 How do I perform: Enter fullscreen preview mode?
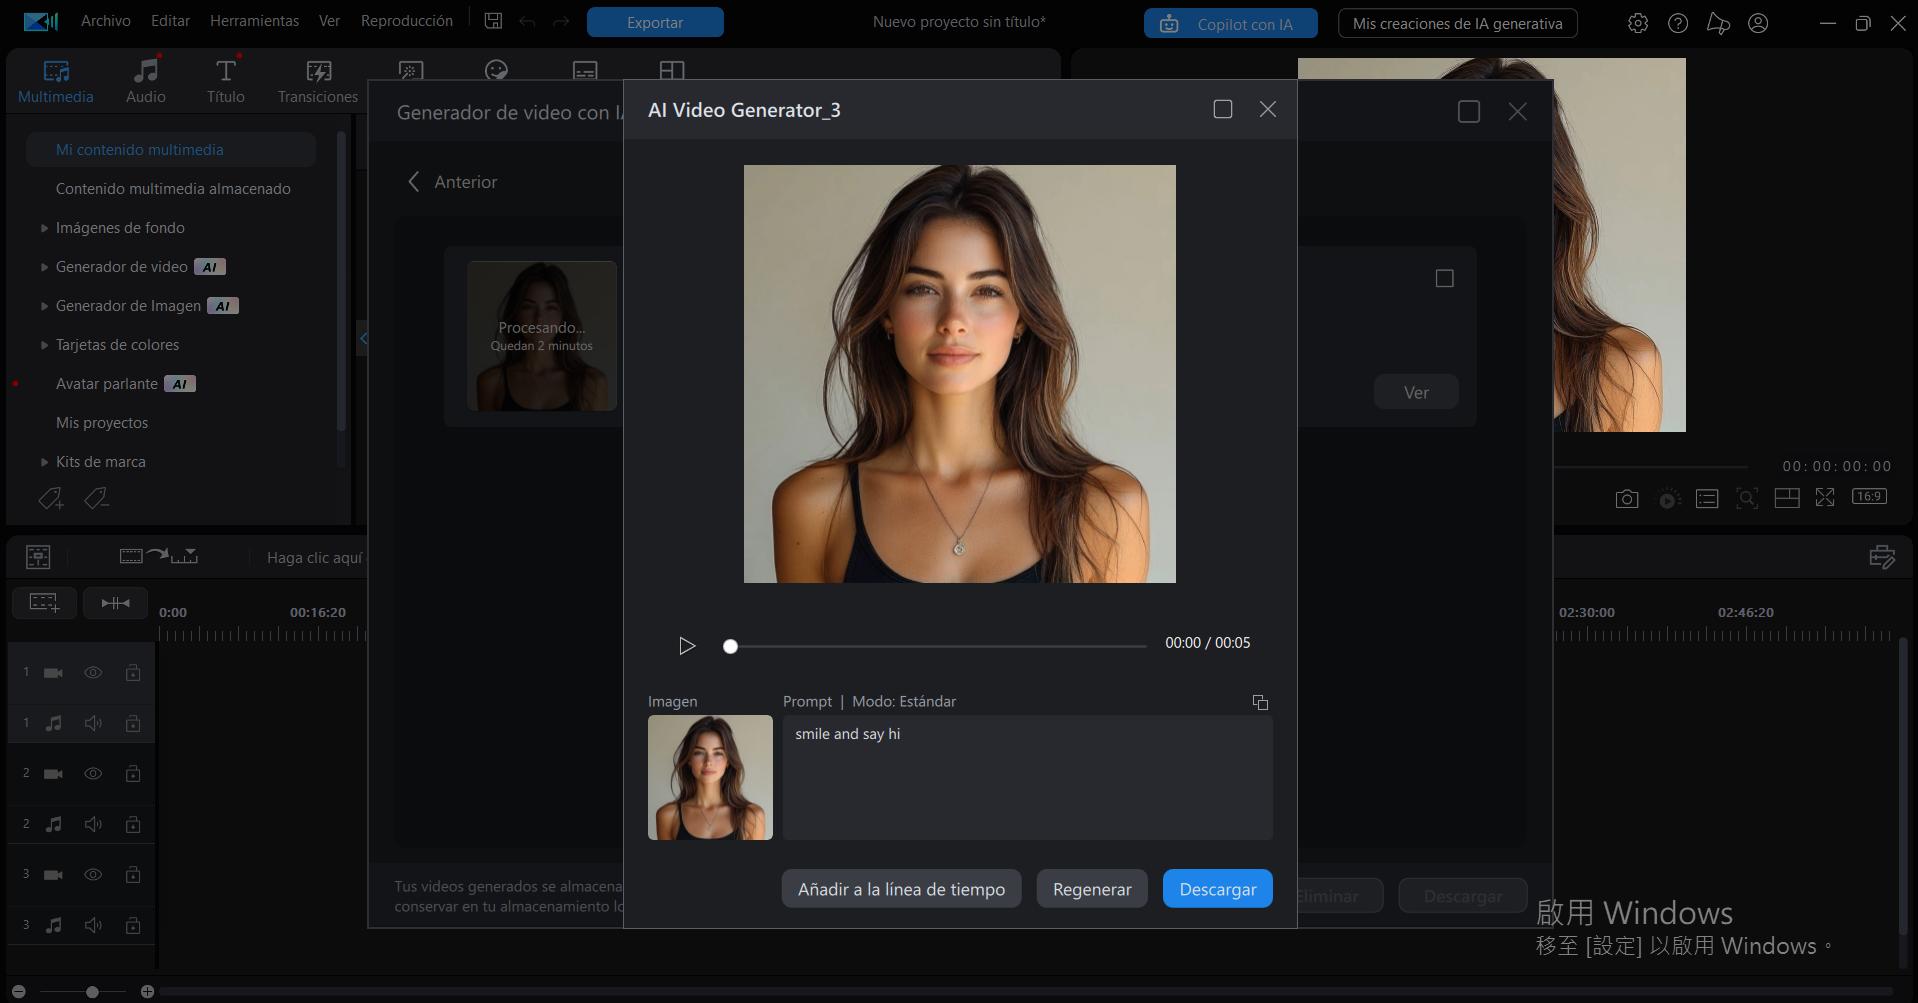click(1827, 497)
